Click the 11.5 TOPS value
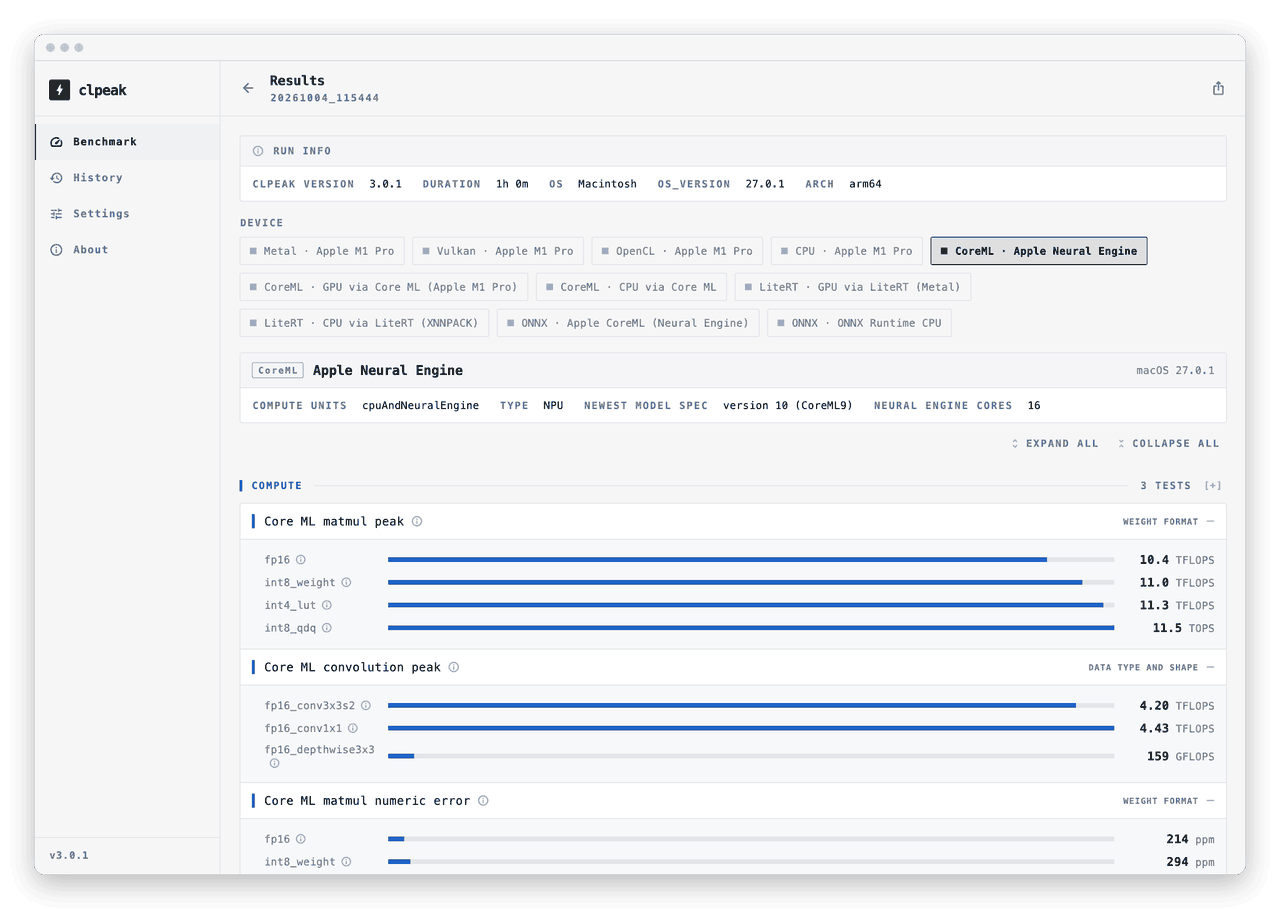The width and height of the screenshot is (1280, 909). (x=1183, y=628)
